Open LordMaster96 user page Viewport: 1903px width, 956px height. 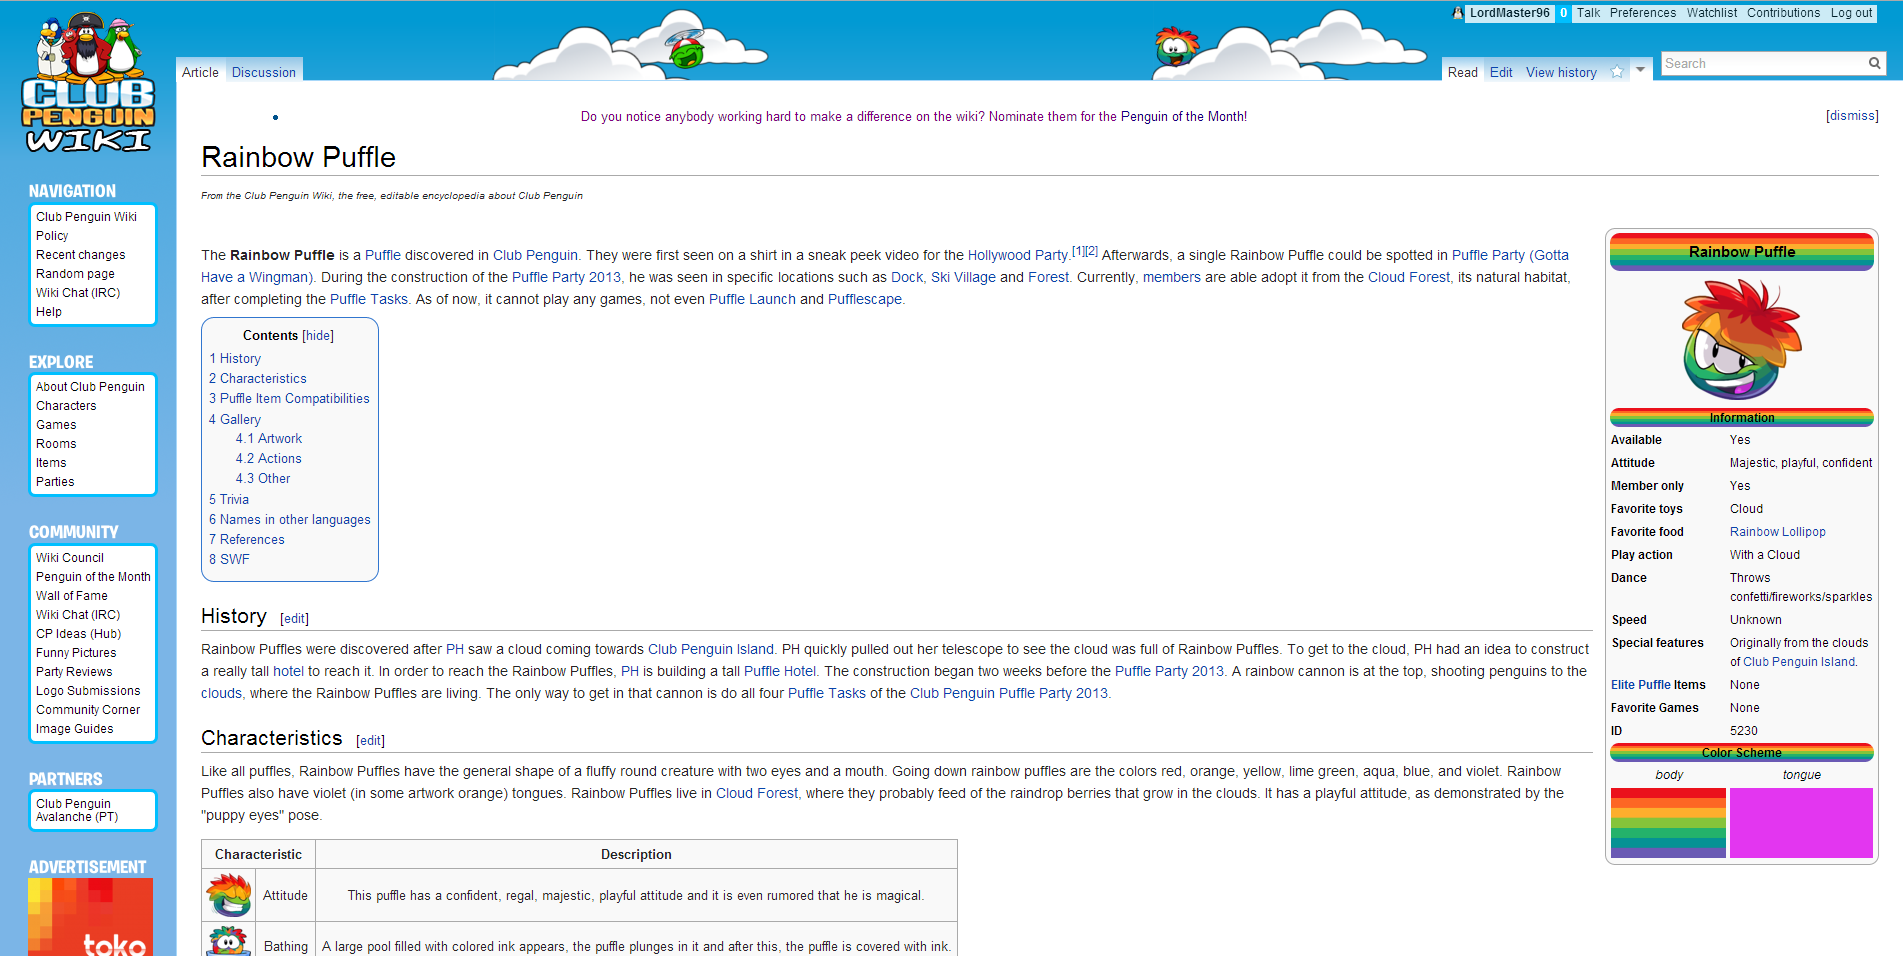point(1509,13)
